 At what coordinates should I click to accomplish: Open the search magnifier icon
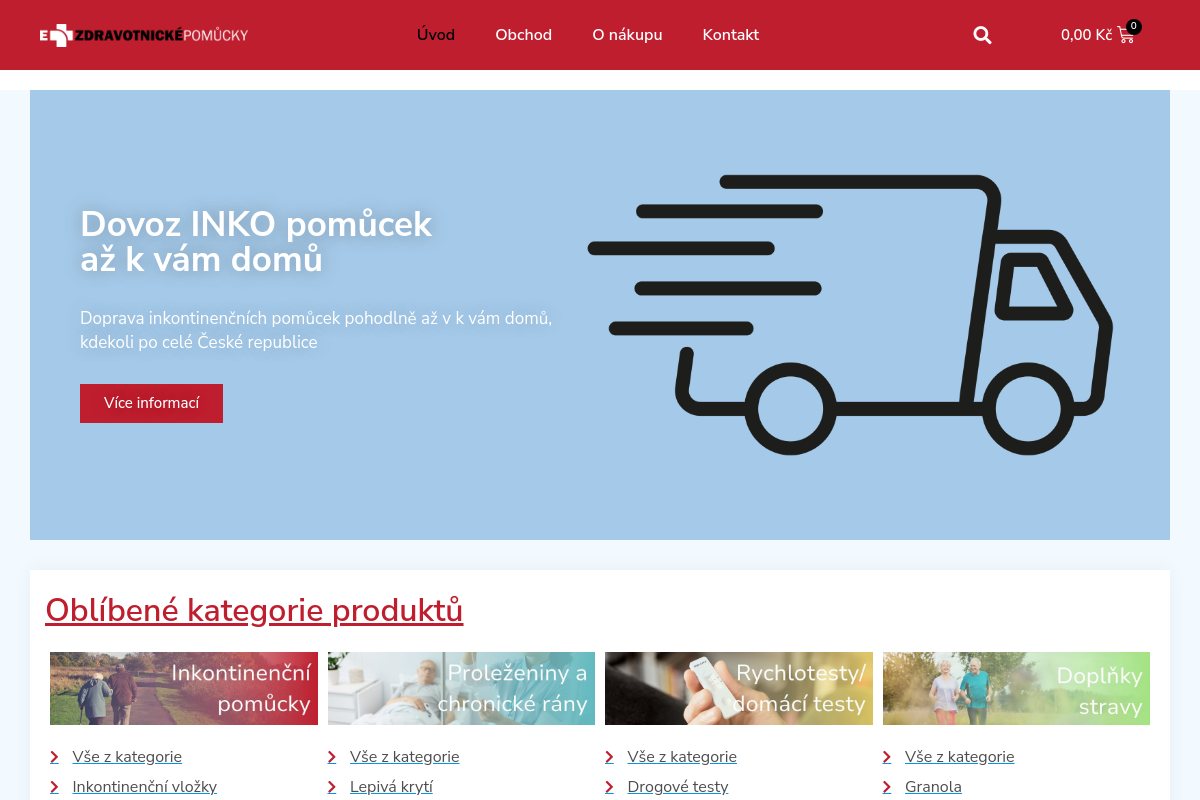pos(982,35)
